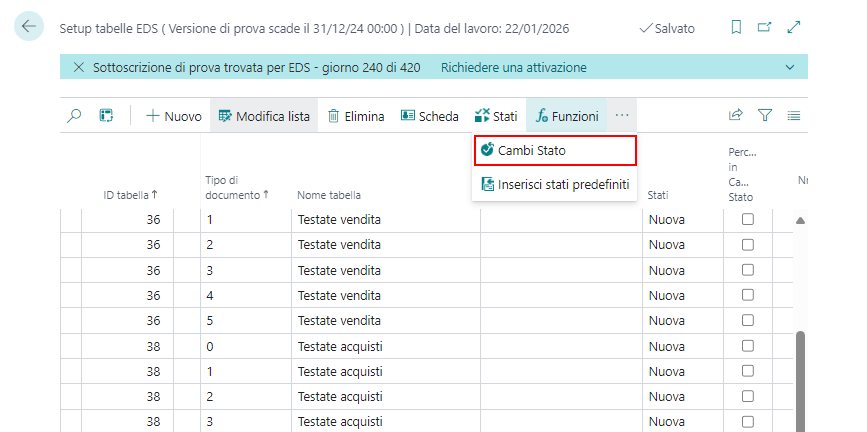This screenshot has height=432, width=867.
Task: Toggle Modifica lista mode
Action: 264,116
